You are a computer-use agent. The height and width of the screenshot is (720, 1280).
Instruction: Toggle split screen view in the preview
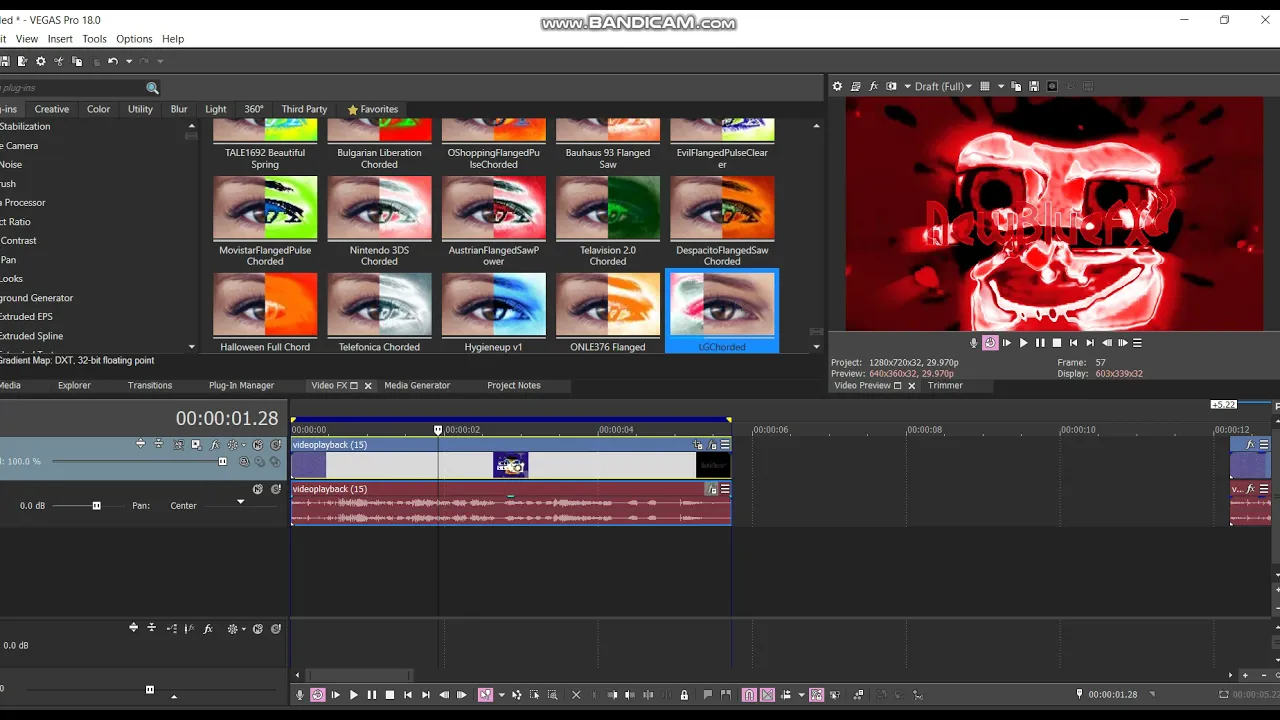click(x=891, y=86)
